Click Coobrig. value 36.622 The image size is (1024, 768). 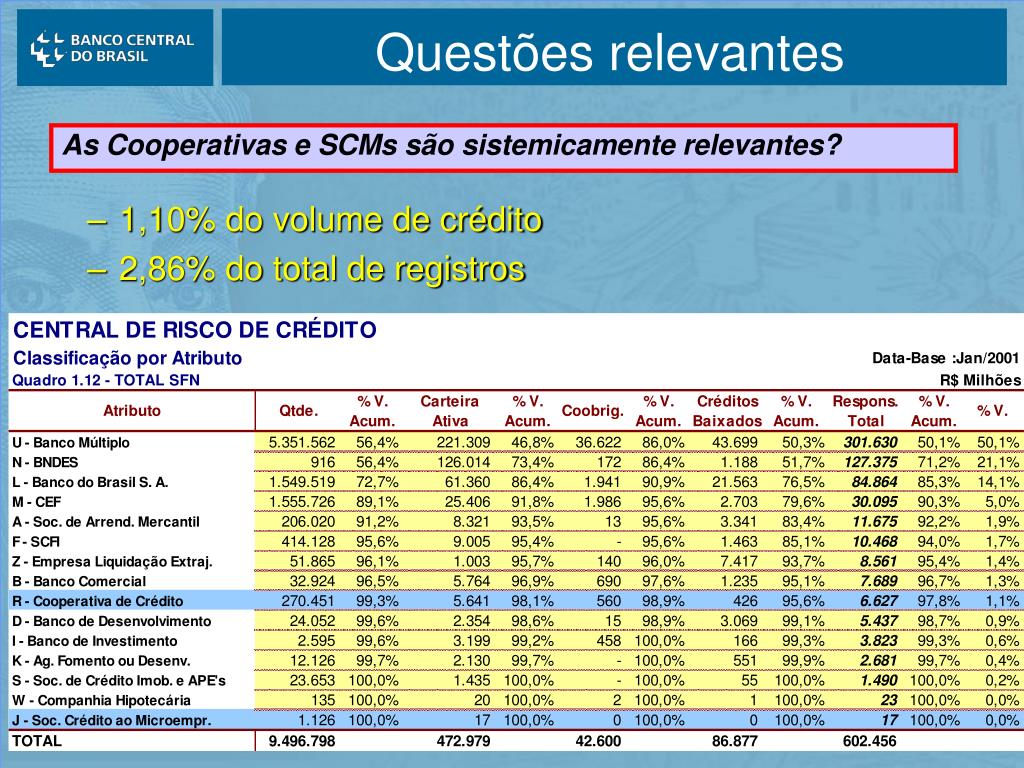(x=598, y=442)
